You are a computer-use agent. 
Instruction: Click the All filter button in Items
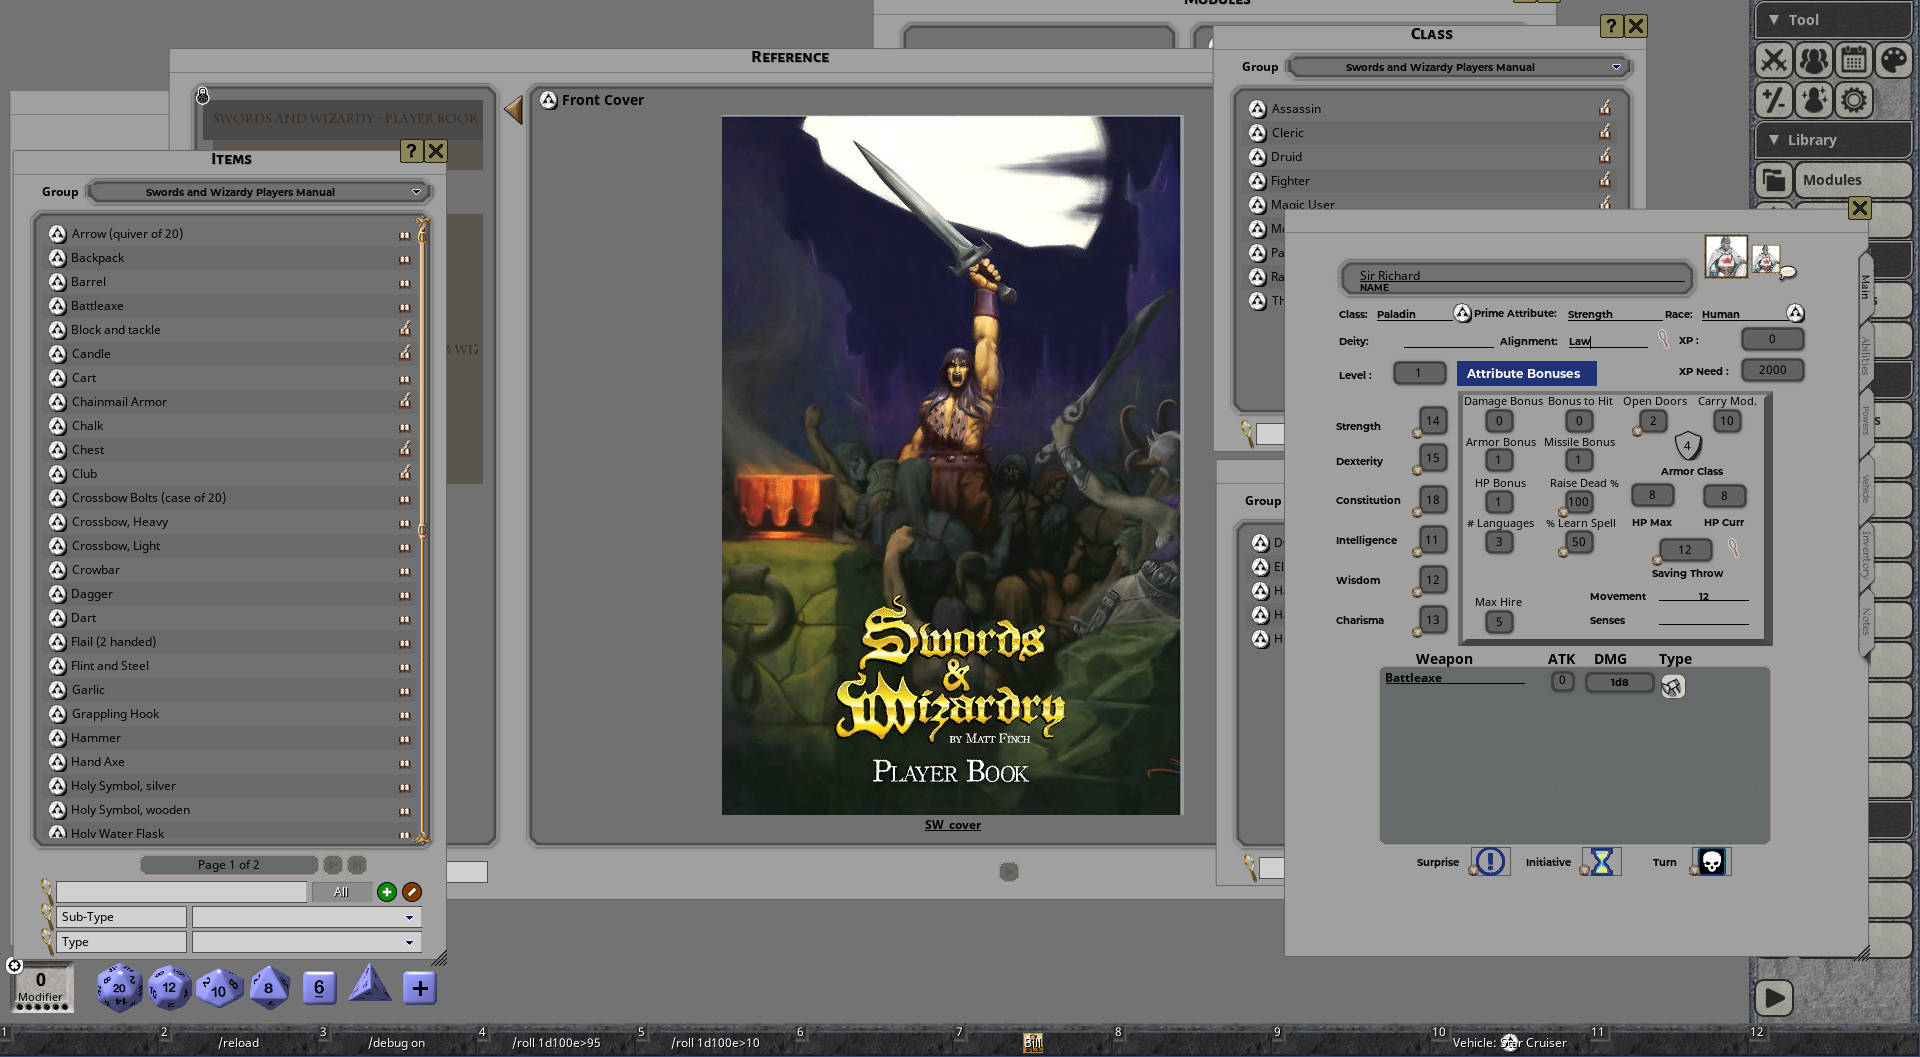tap(341, 892)
